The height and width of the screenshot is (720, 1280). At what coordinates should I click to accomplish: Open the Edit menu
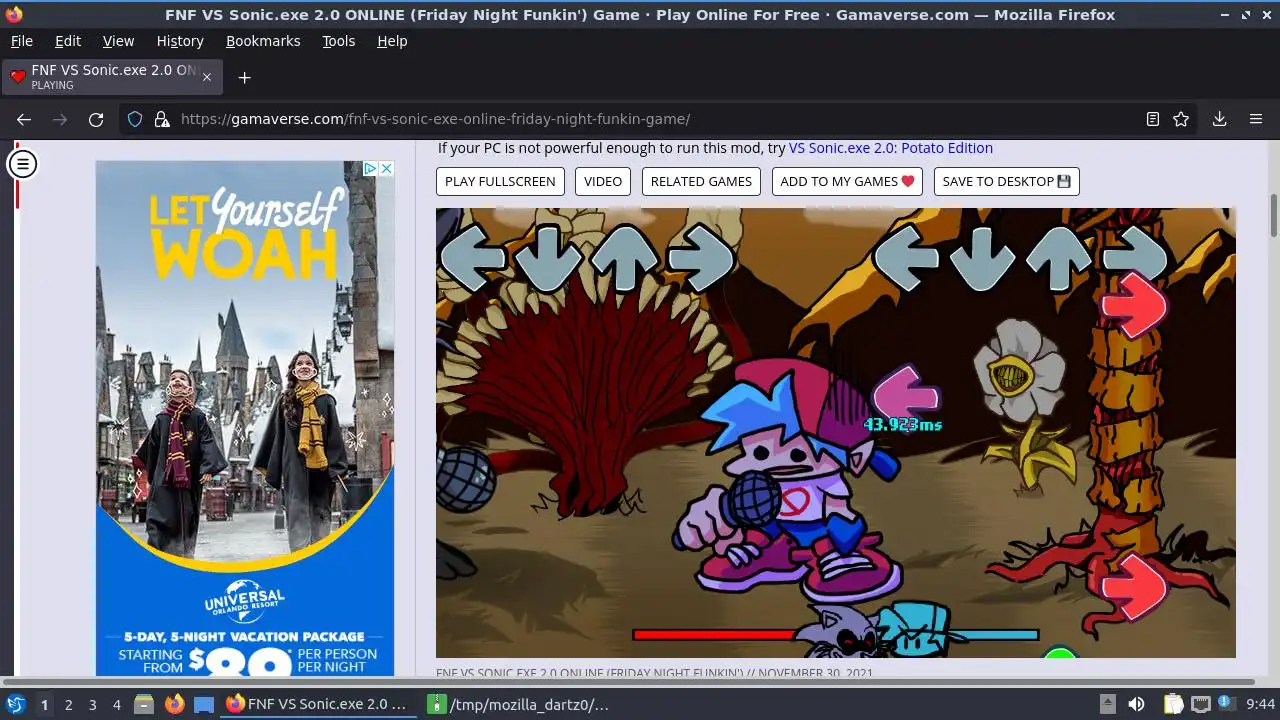coord(68,41)
